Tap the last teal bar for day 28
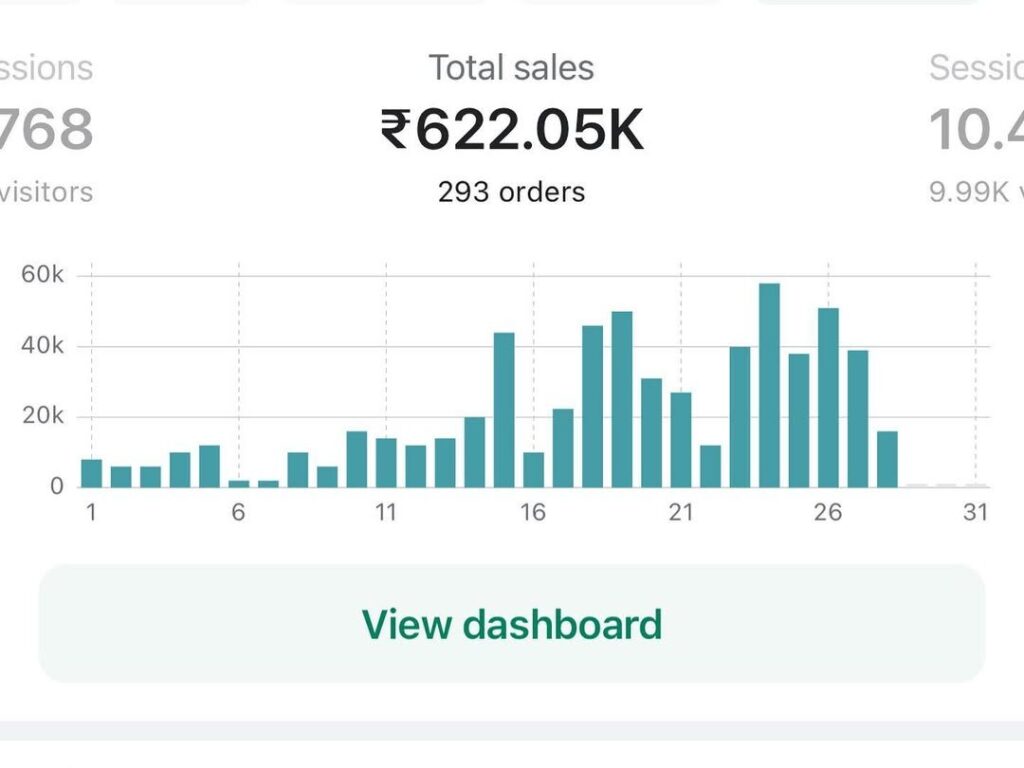This screenshot has height=768, width=1024. pos(887,460)
